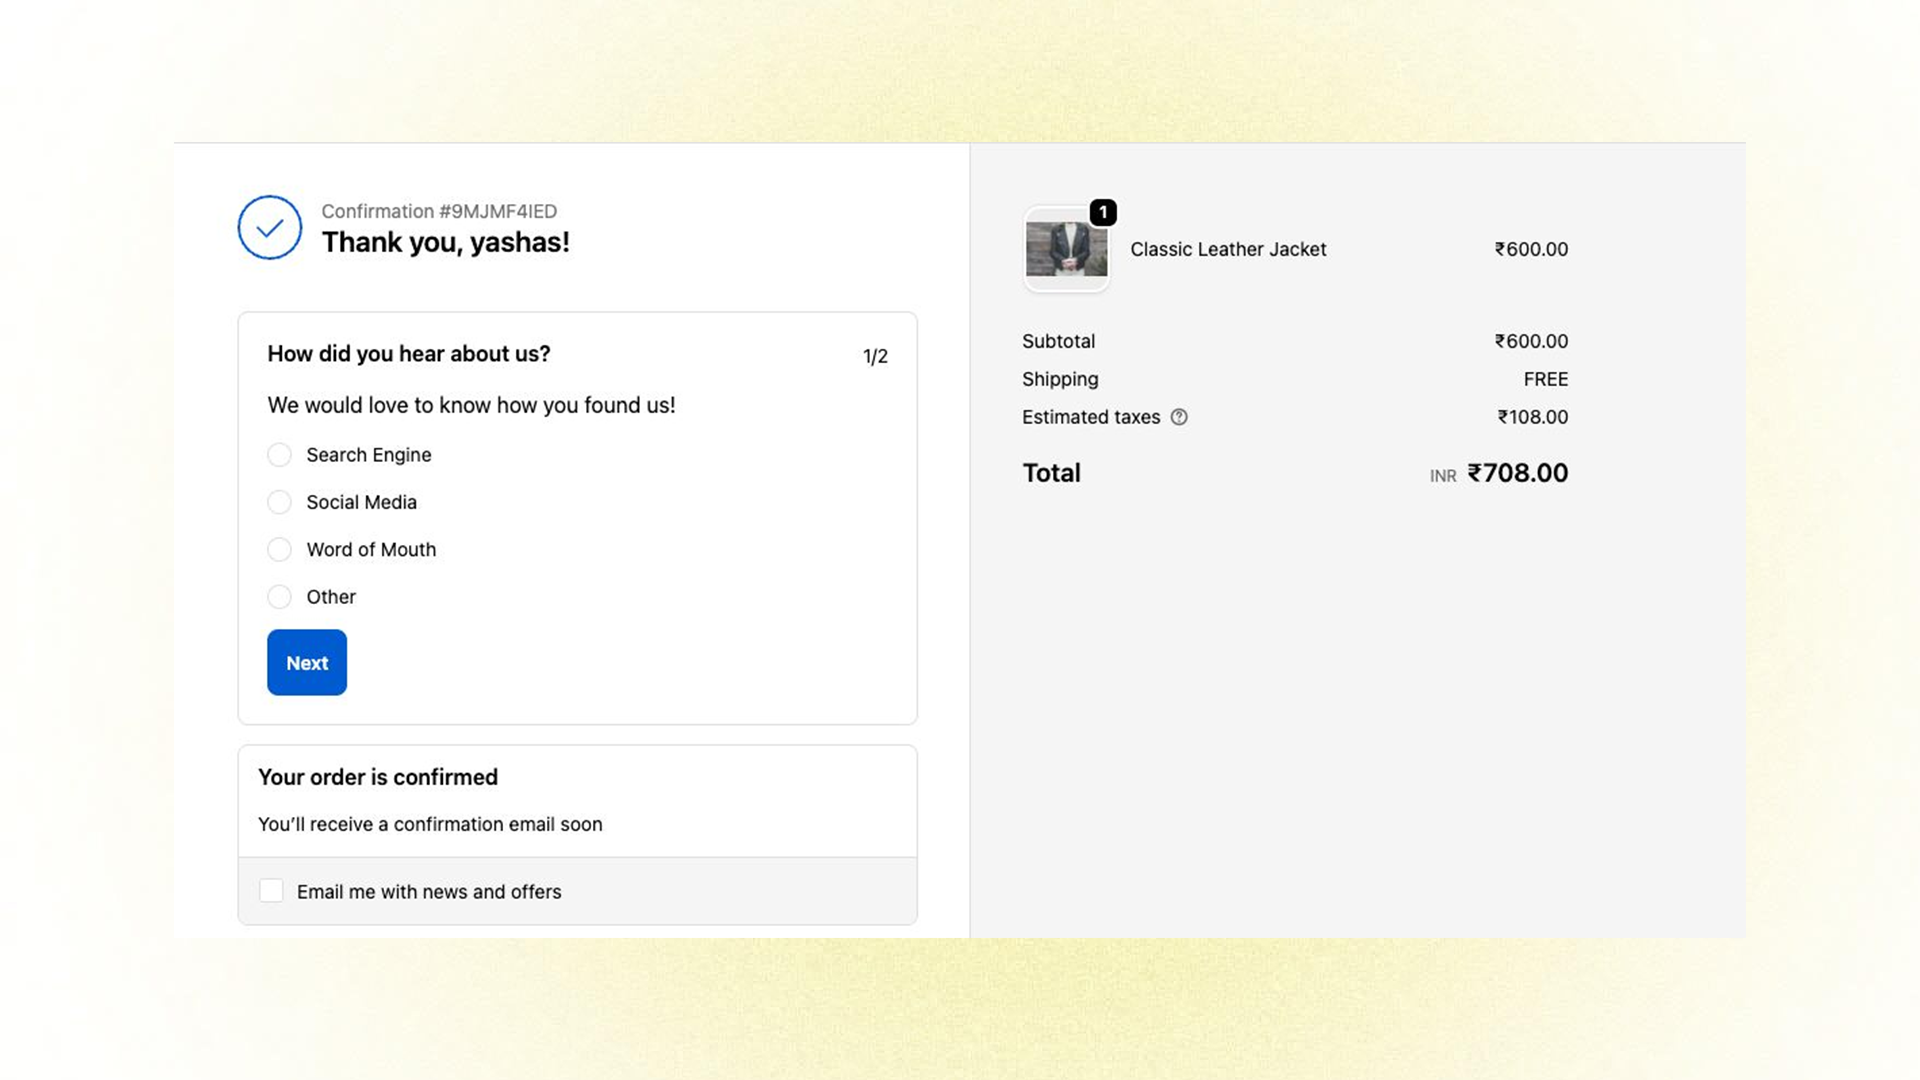Viewport: 1920px width, 1080px height.
Task: Click the FREE shipping label
Action: pos(1547,379)
